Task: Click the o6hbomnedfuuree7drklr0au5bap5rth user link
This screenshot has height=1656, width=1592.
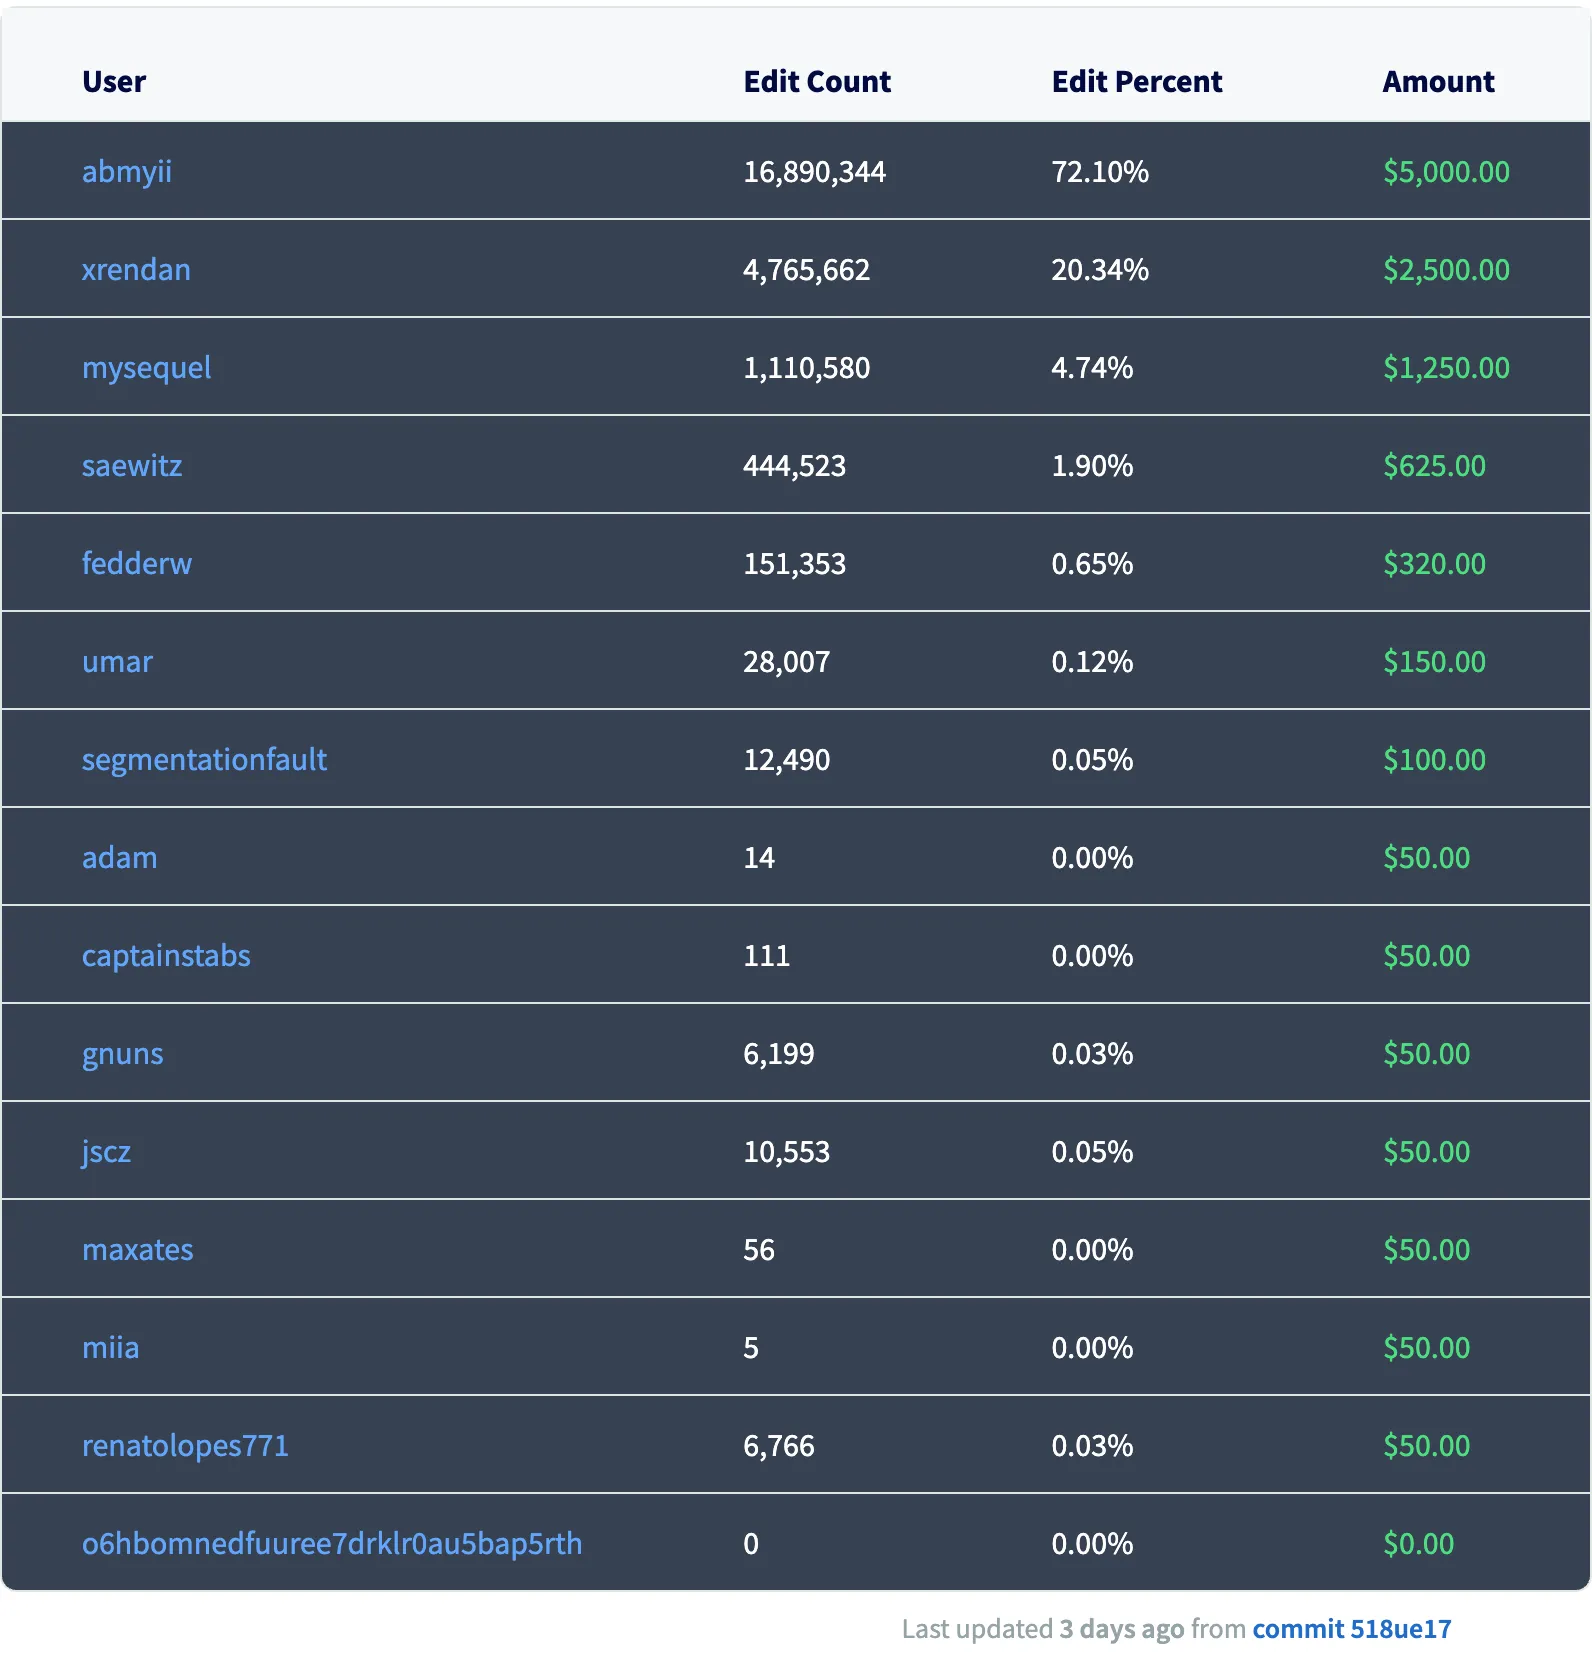Action: pos(332,1544)
